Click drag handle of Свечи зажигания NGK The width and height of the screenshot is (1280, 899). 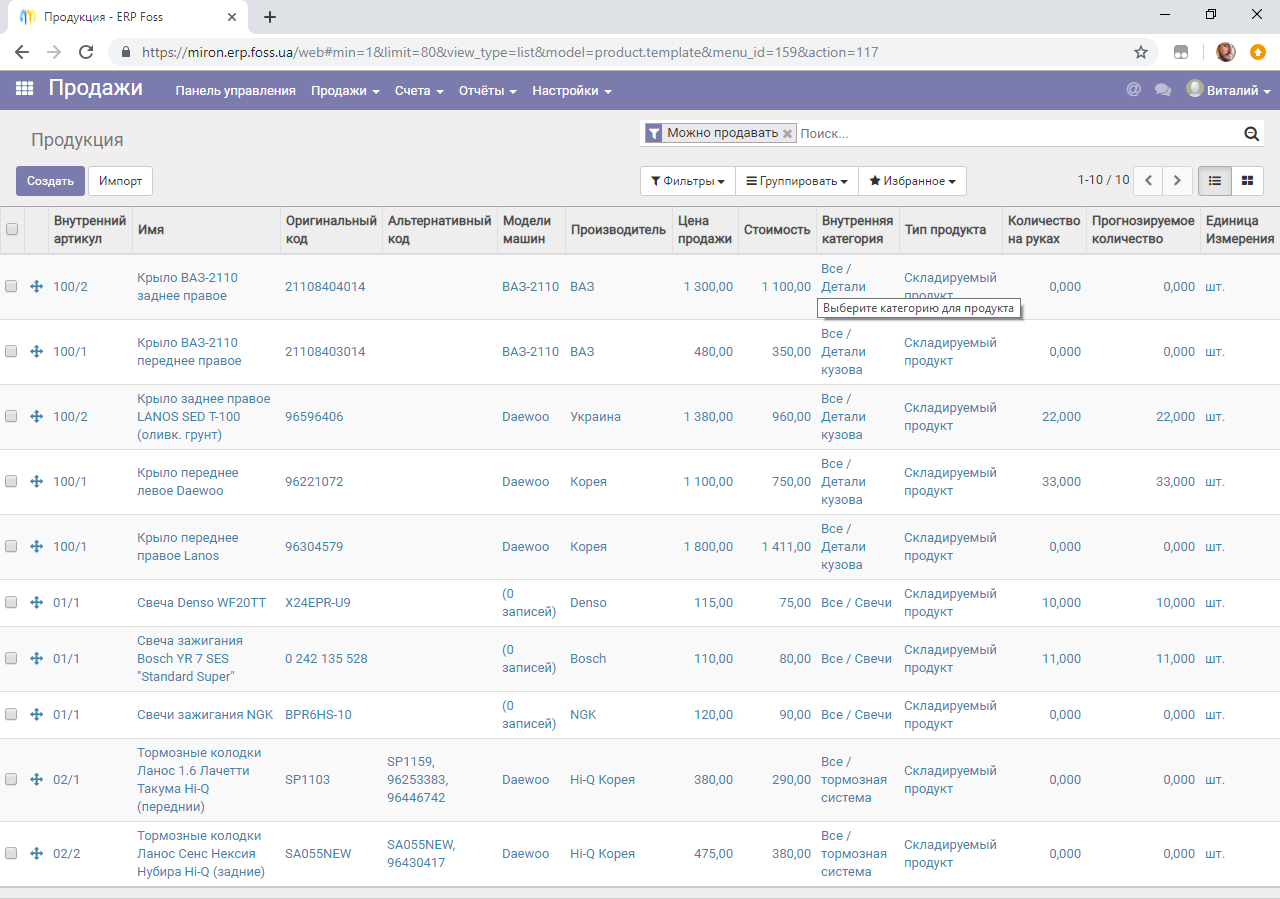[x=37, y=714]
